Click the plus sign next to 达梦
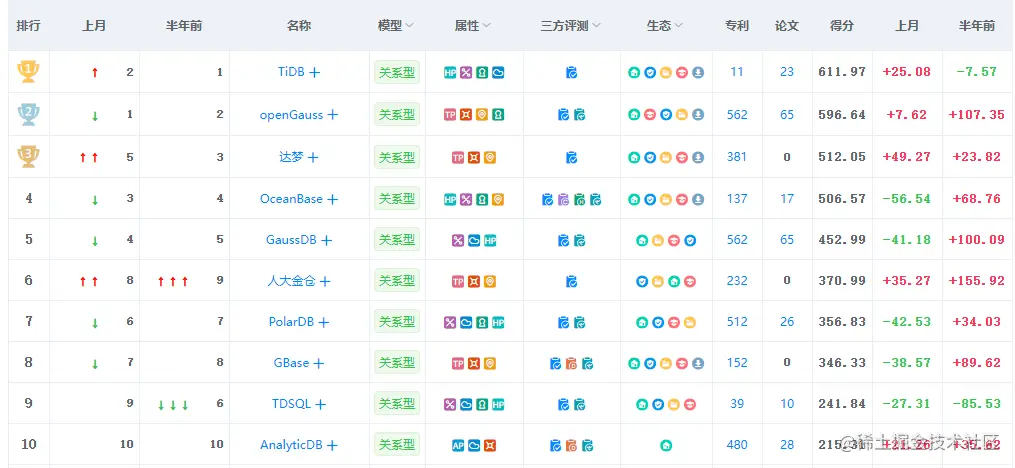The image size is (1015, 468). click(313, 157)
